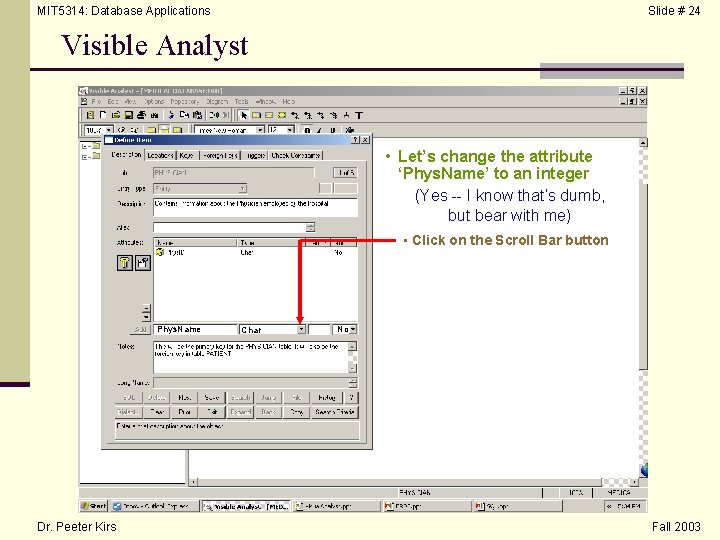This screenshot has width=720, height=540.
Task: Open the Edit menu
Action: [x=112, y=101]
